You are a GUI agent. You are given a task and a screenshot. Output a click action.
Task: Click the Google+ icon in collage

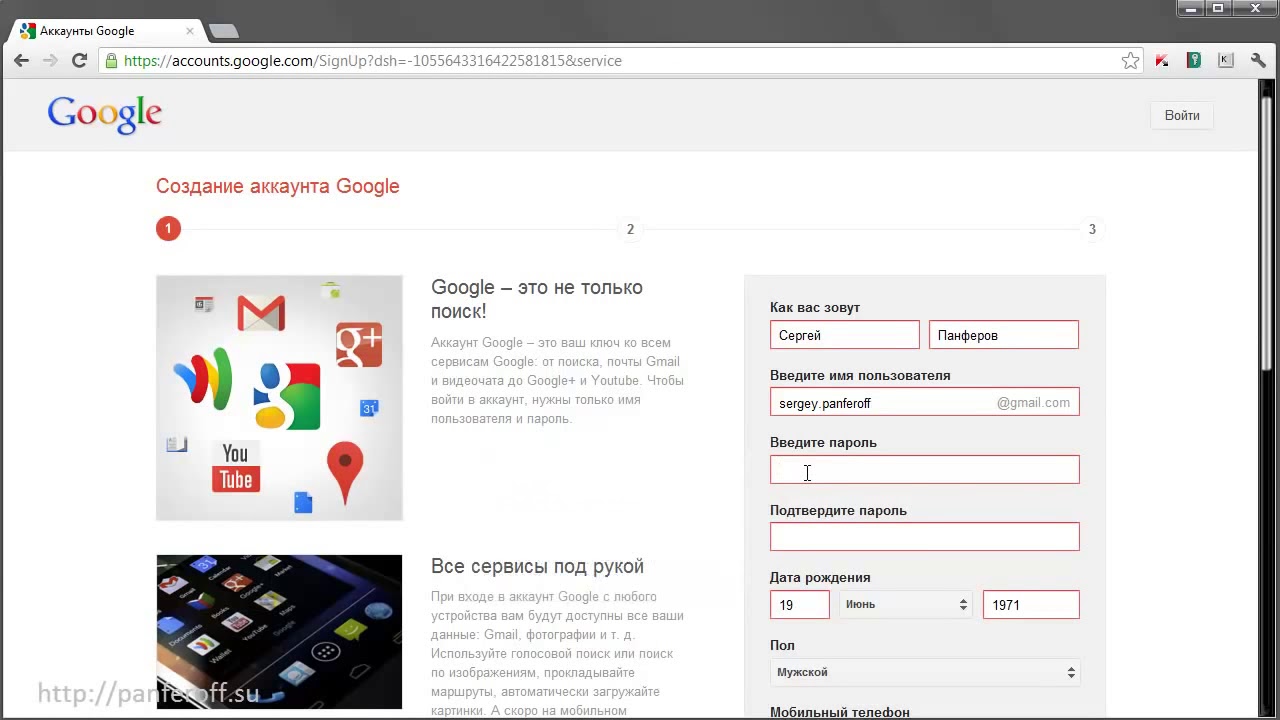(x=359, y=345)
